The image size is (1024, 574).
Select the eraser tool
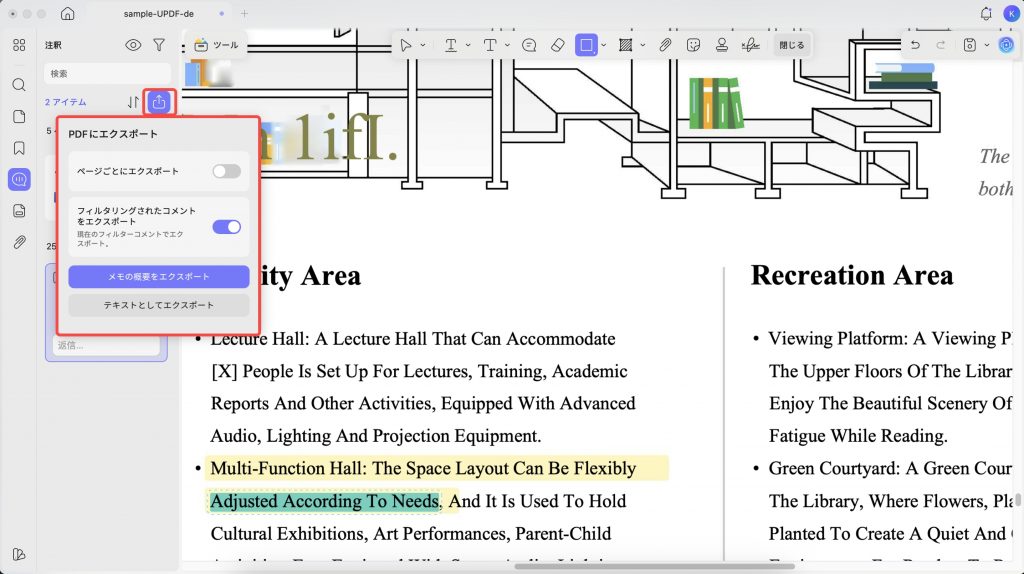point(557,45)
